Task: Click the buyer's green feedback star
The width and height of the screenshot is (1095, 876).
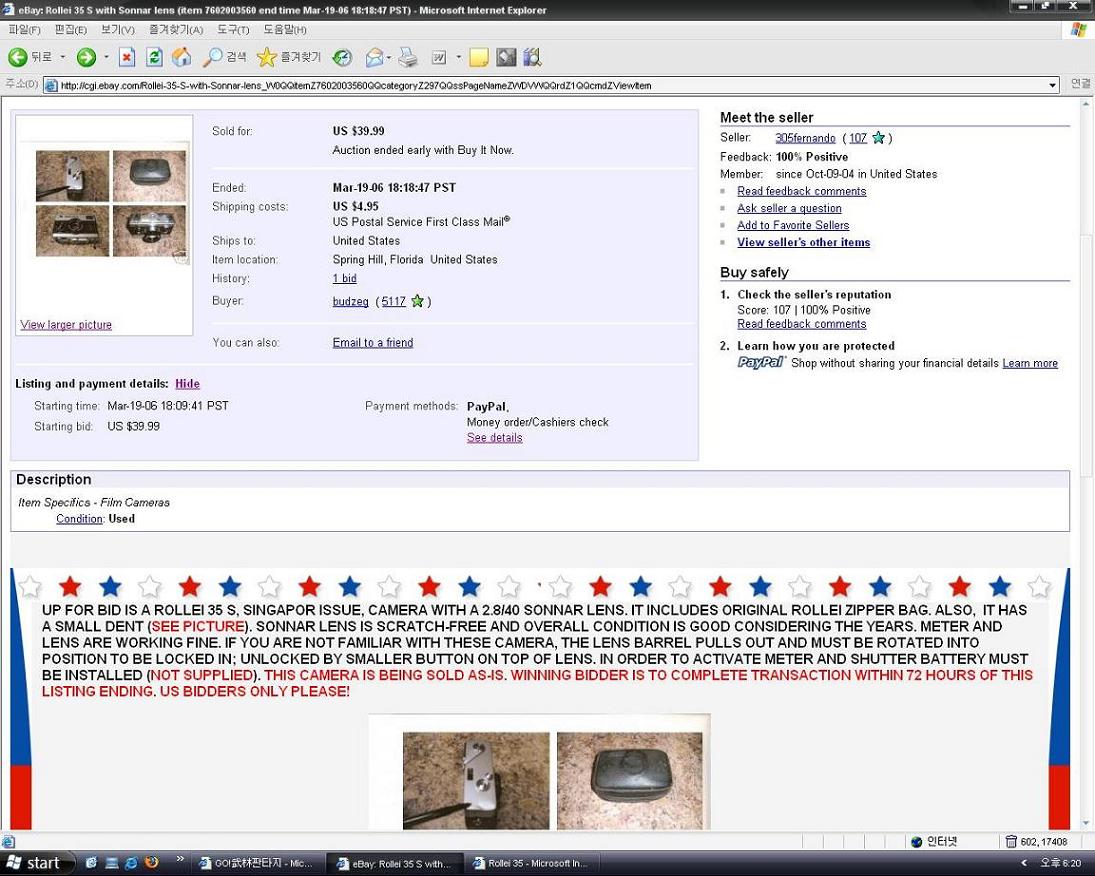Action: pos(418,301)
